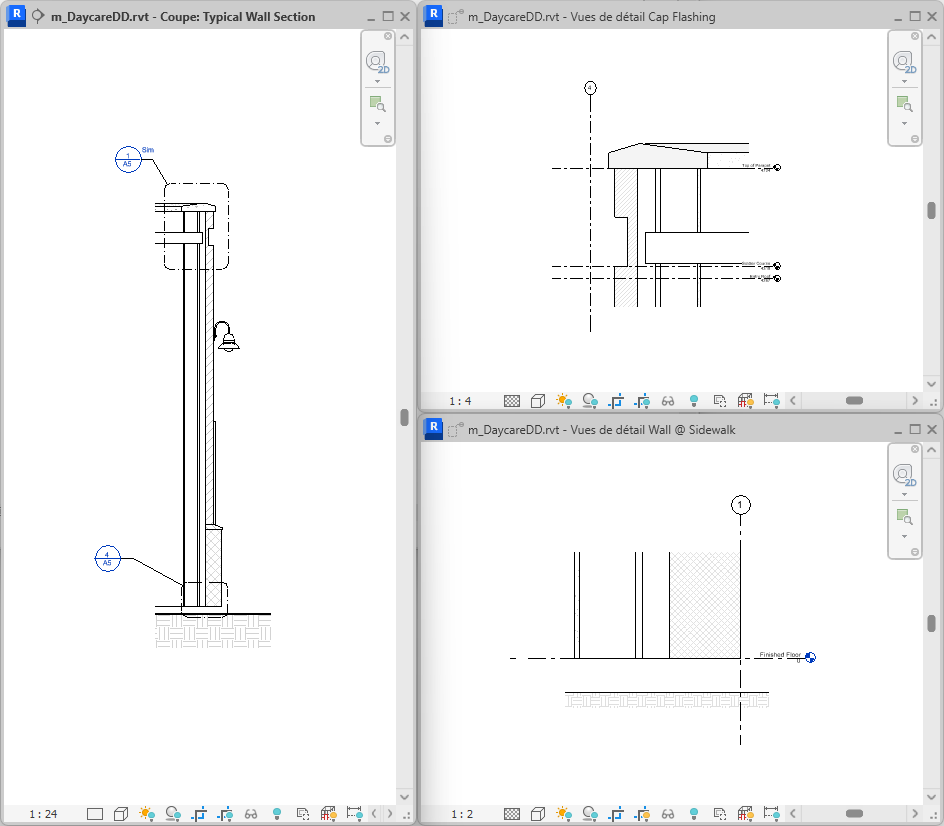Open the 1 : 24 view scale selector

click(43, 814)
